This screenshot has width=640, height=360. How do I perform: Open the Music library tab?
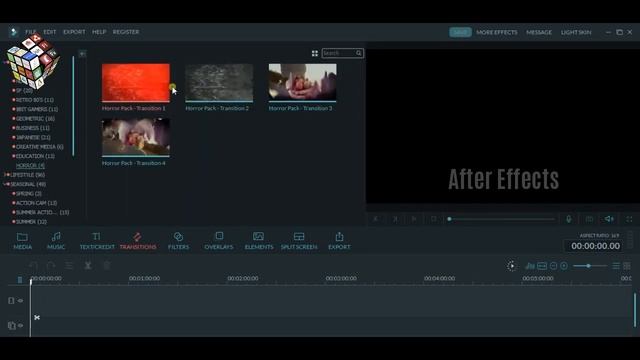coord(56,241)
